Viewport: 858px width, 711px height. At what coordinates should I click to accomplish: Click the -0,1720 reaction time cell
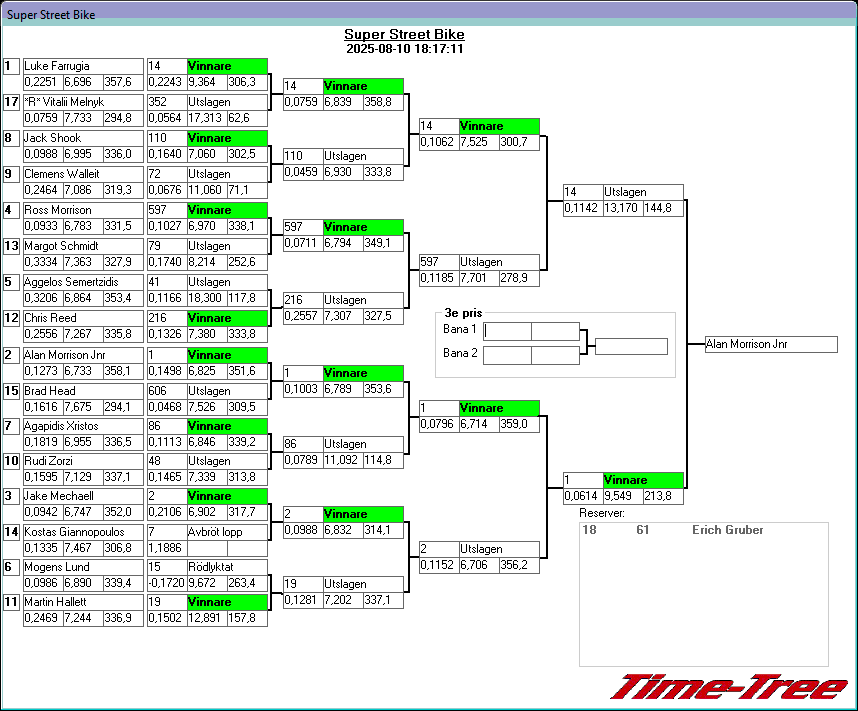(166, 583)
